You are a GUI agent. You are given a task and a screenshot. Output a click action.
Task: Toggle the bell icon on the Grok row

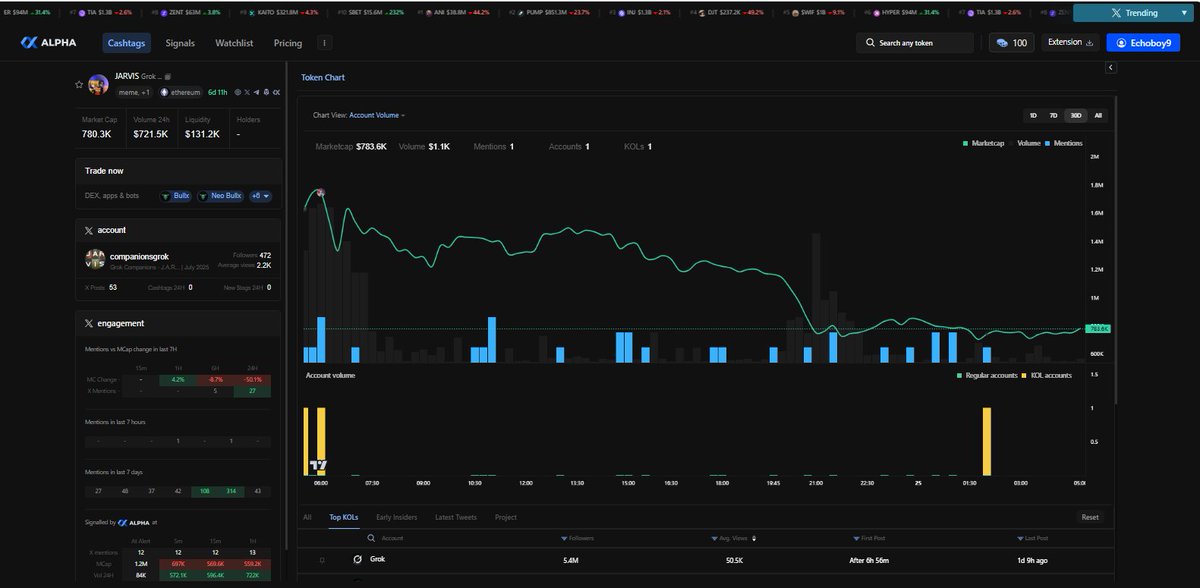tap(322, 560)
